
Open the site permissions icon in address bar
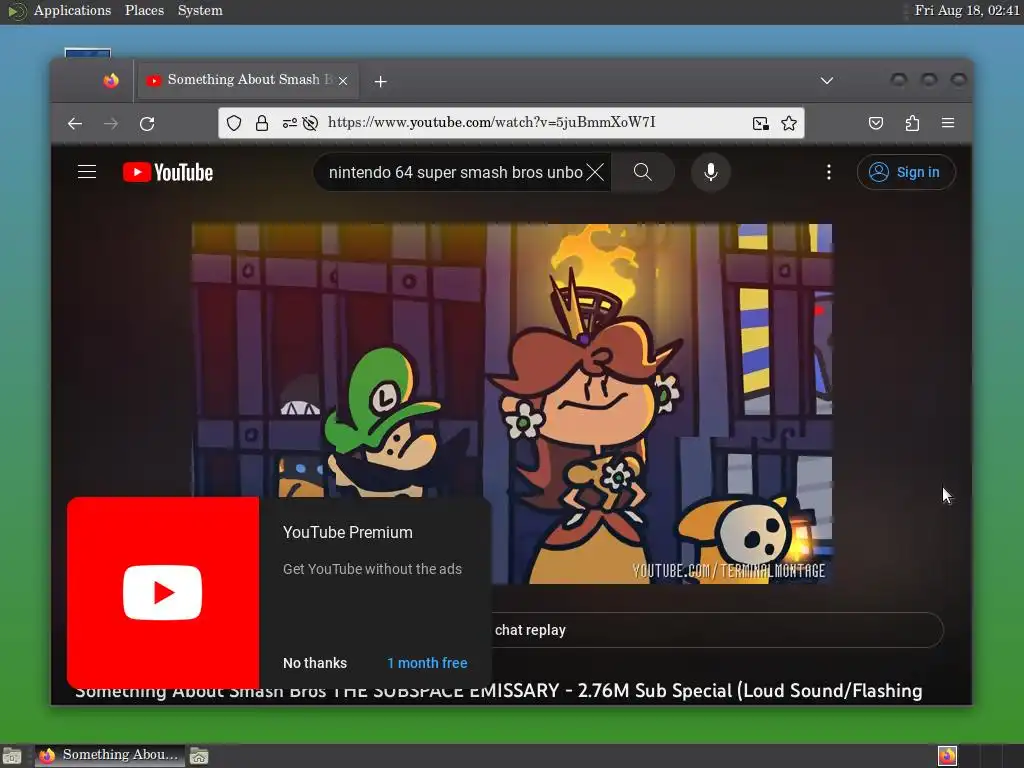(289, 123)
